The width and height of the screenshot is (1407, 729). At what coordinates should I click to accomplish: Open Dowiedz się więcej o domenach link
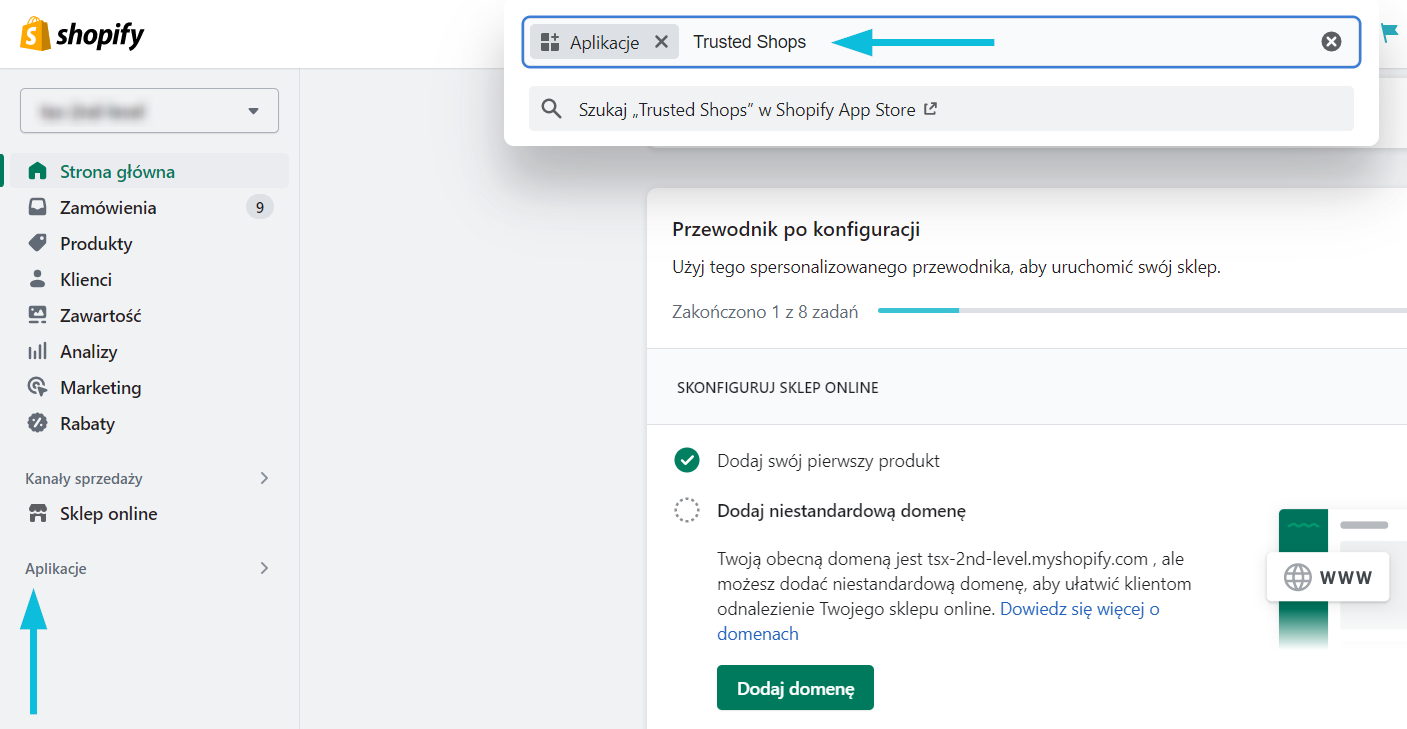point(1079,608)
